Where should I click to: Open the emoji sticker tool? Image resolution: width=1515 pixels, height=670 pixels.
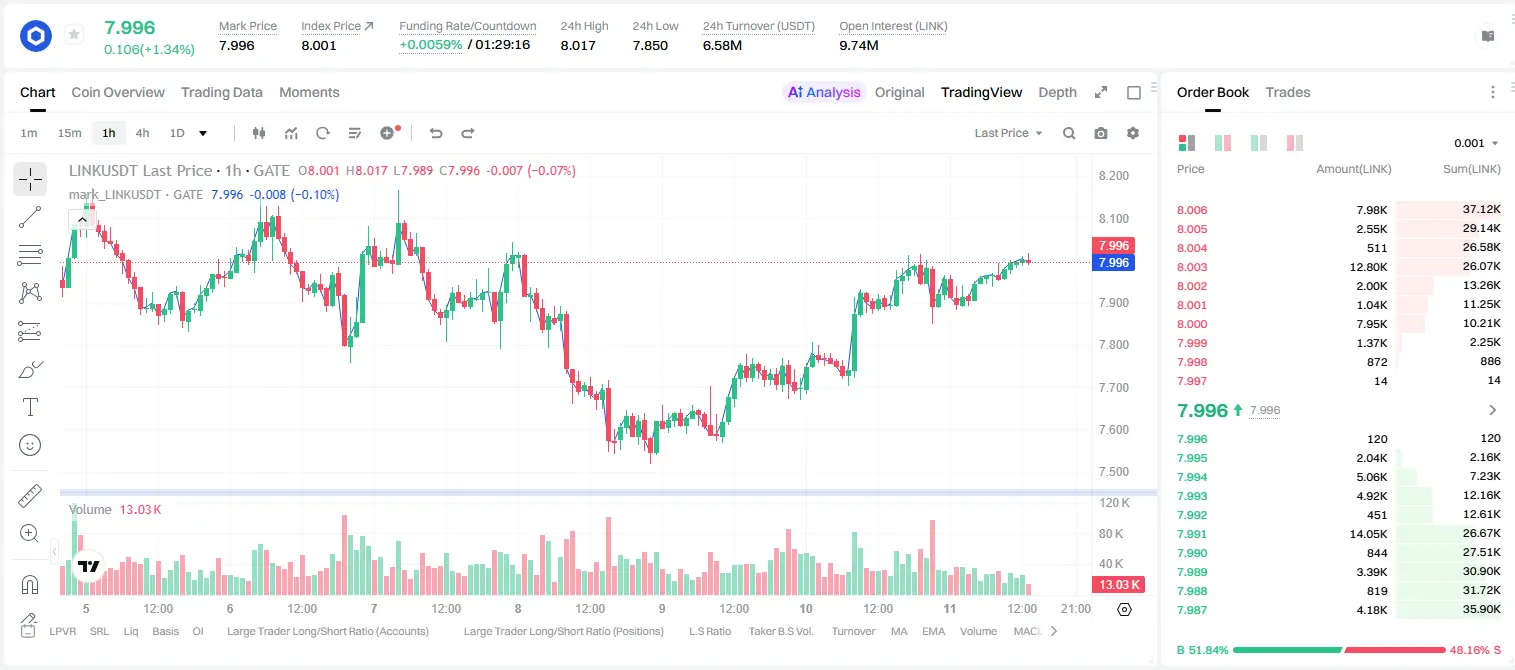[30, 445]
